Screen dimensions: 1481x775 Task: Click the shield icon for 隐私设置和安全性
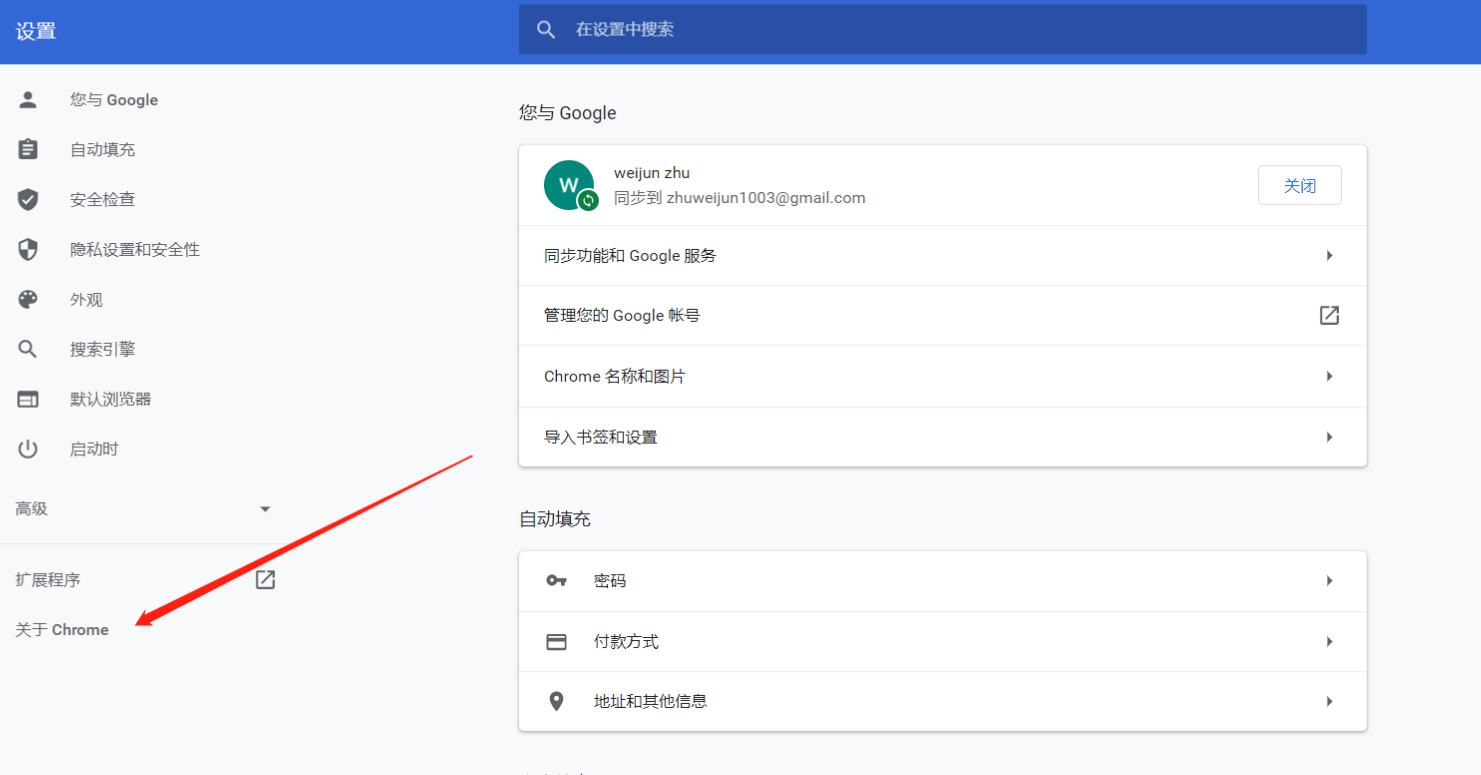coord(28,249)
